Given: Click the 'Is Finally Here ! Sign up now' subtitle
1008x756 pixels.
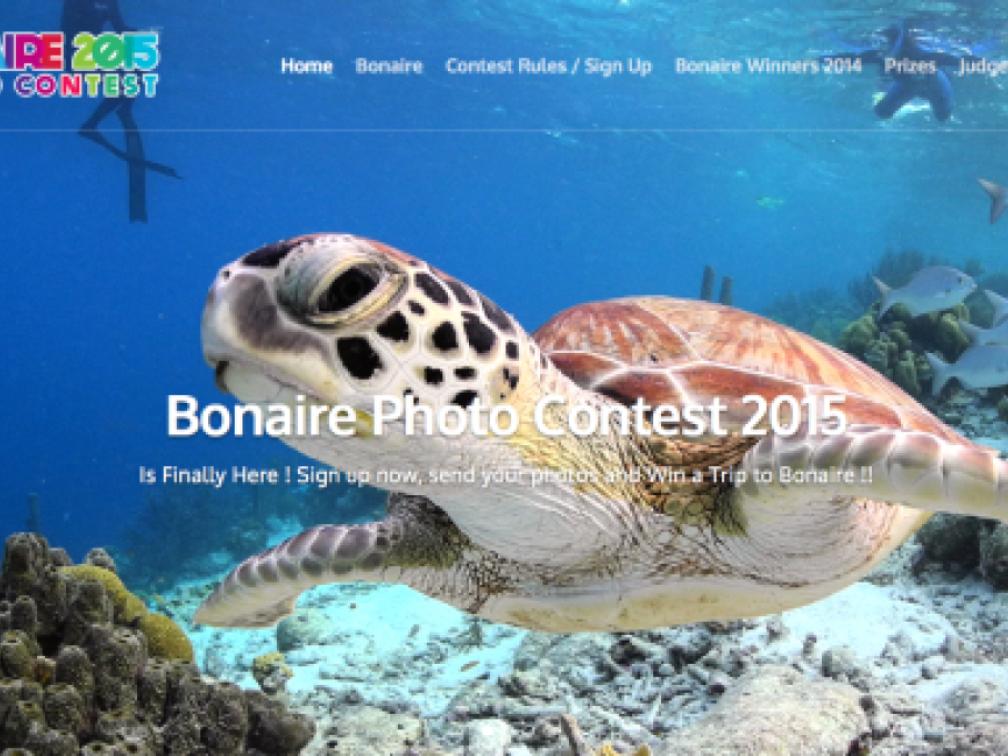Looking at the screenshot, I should (x=506, y=476).
